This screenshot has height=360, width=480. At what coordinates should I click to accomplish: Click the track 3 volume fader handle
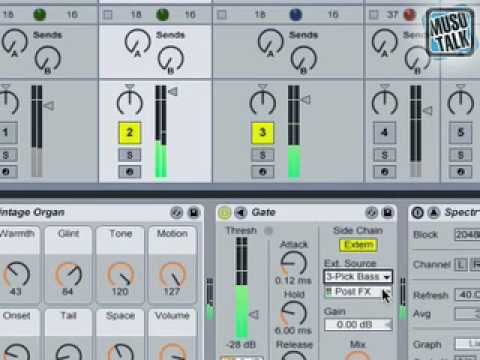pos(306,100)
